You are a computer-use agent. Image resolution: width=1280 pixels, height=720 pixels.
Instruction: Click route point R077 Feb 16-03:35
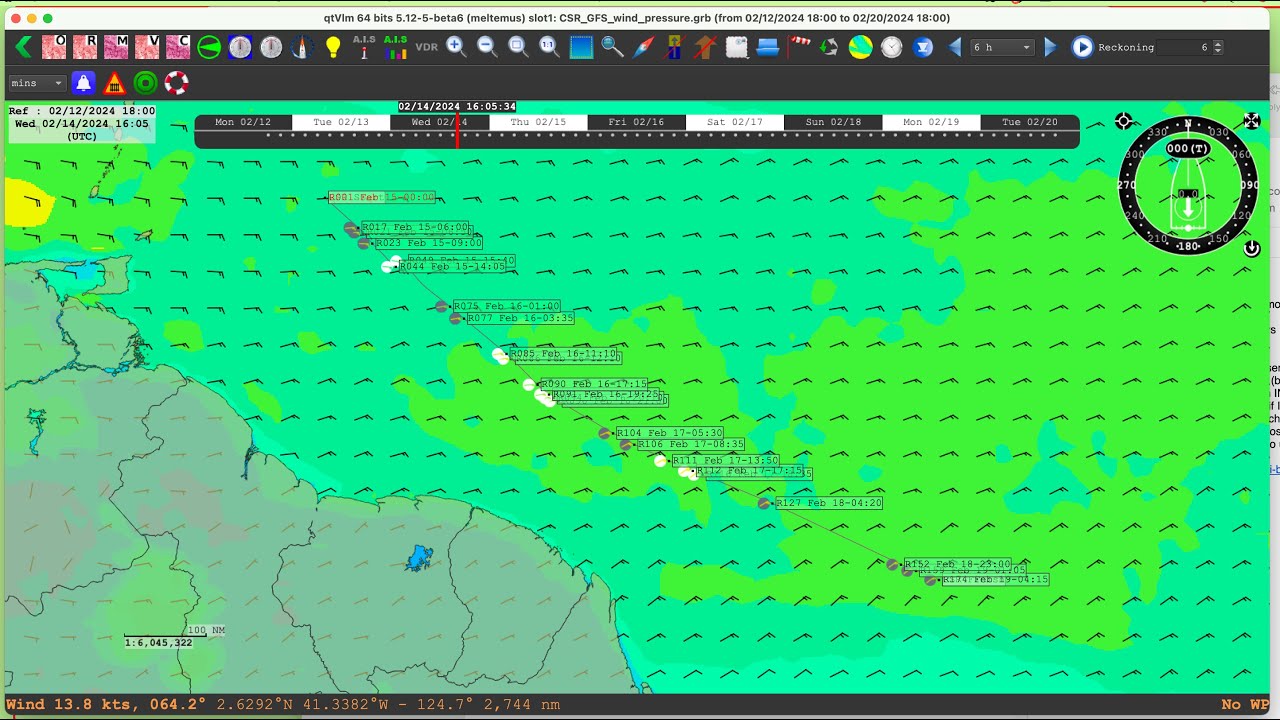click(520, 319)
